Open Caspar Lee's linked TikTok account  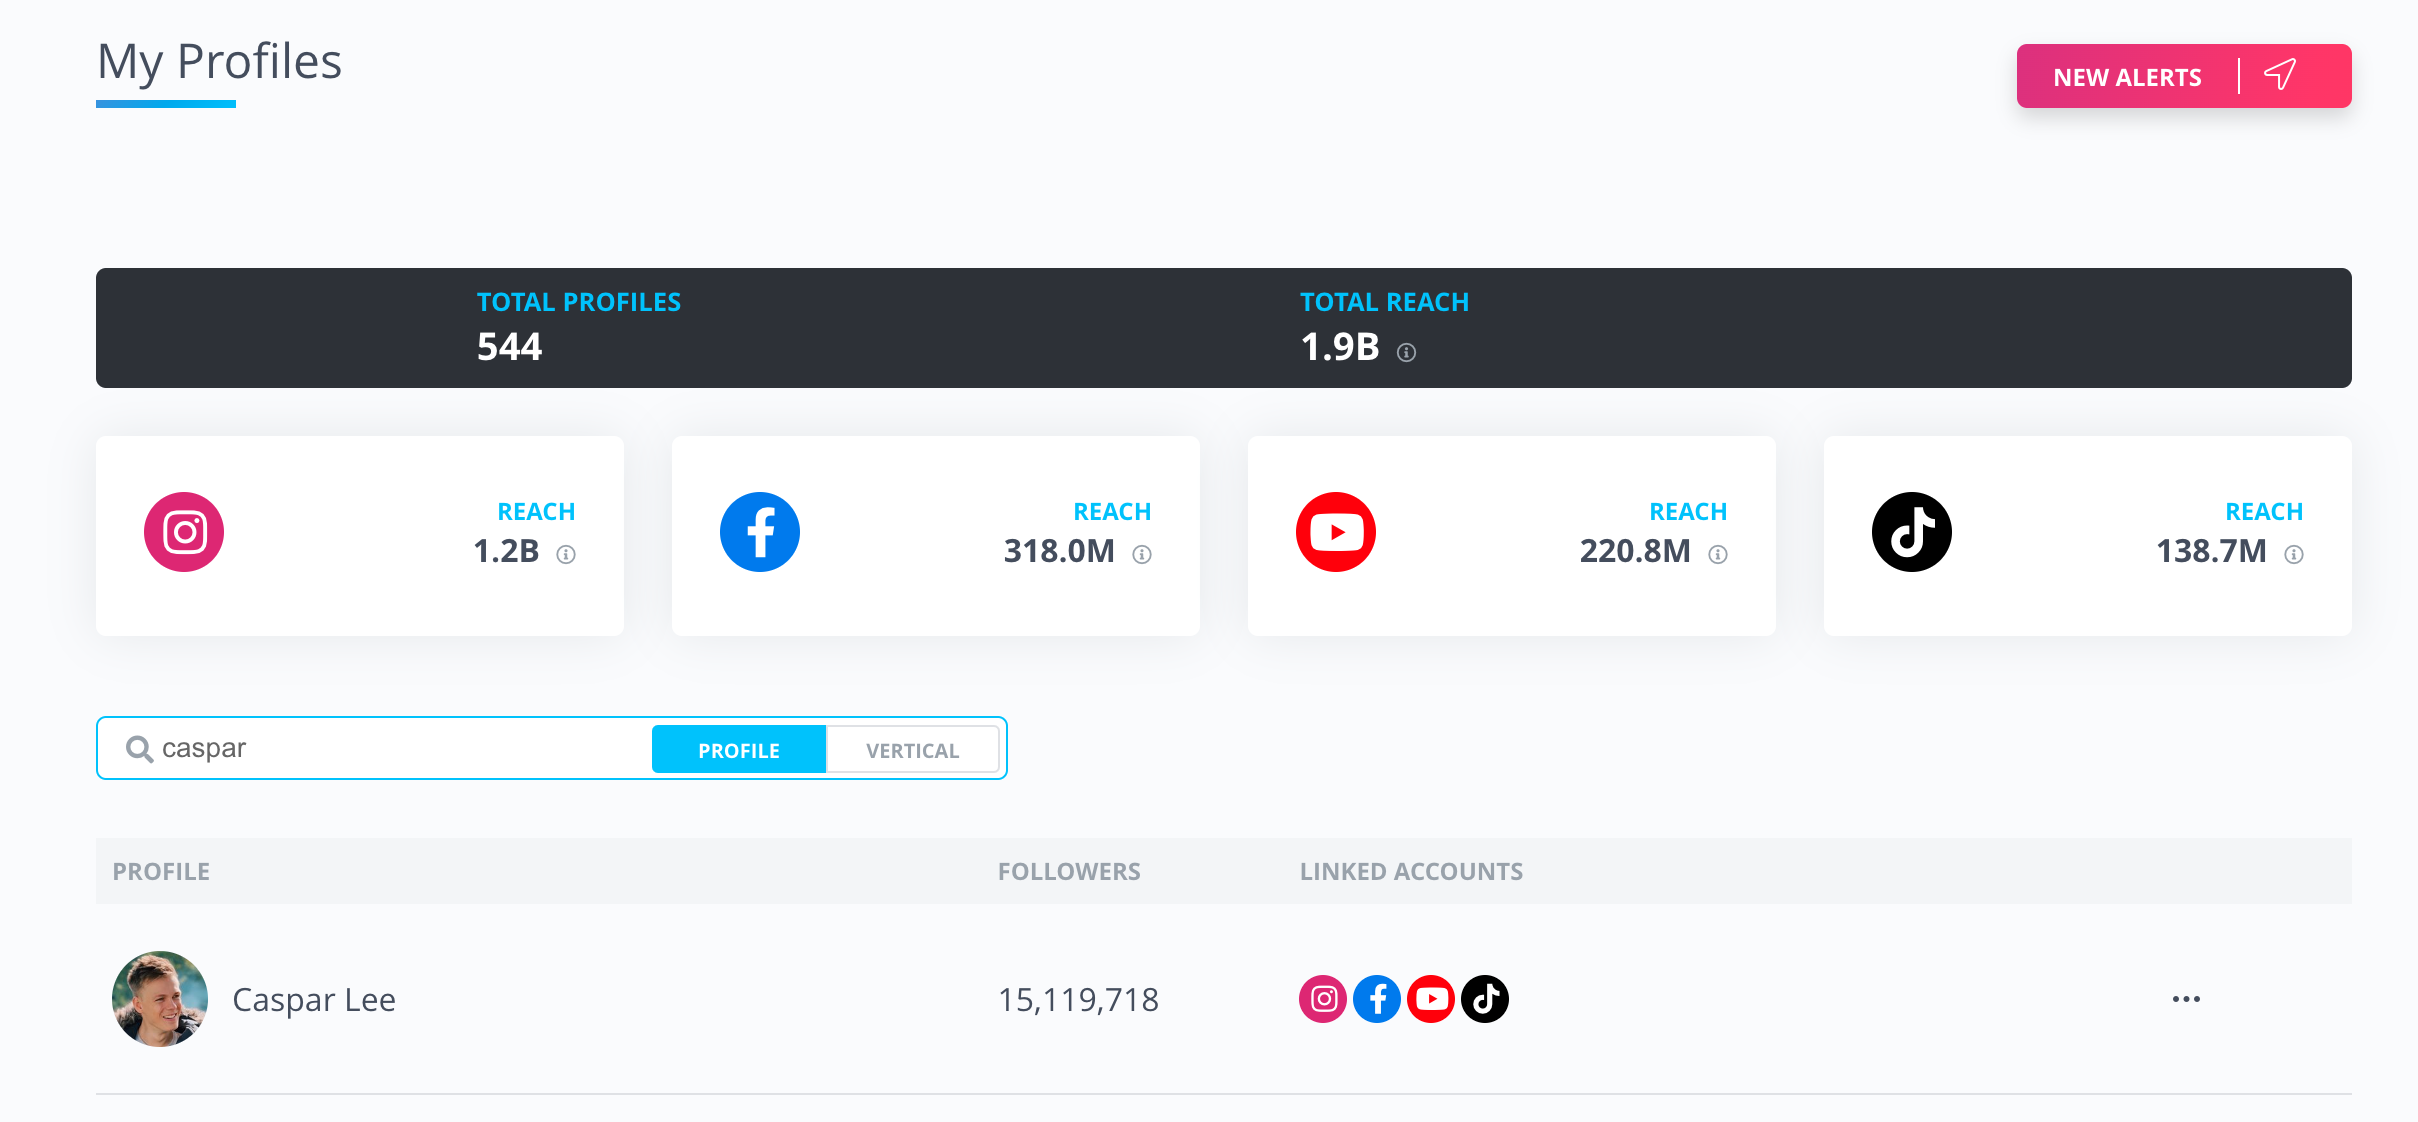(x=1485, y=999)
